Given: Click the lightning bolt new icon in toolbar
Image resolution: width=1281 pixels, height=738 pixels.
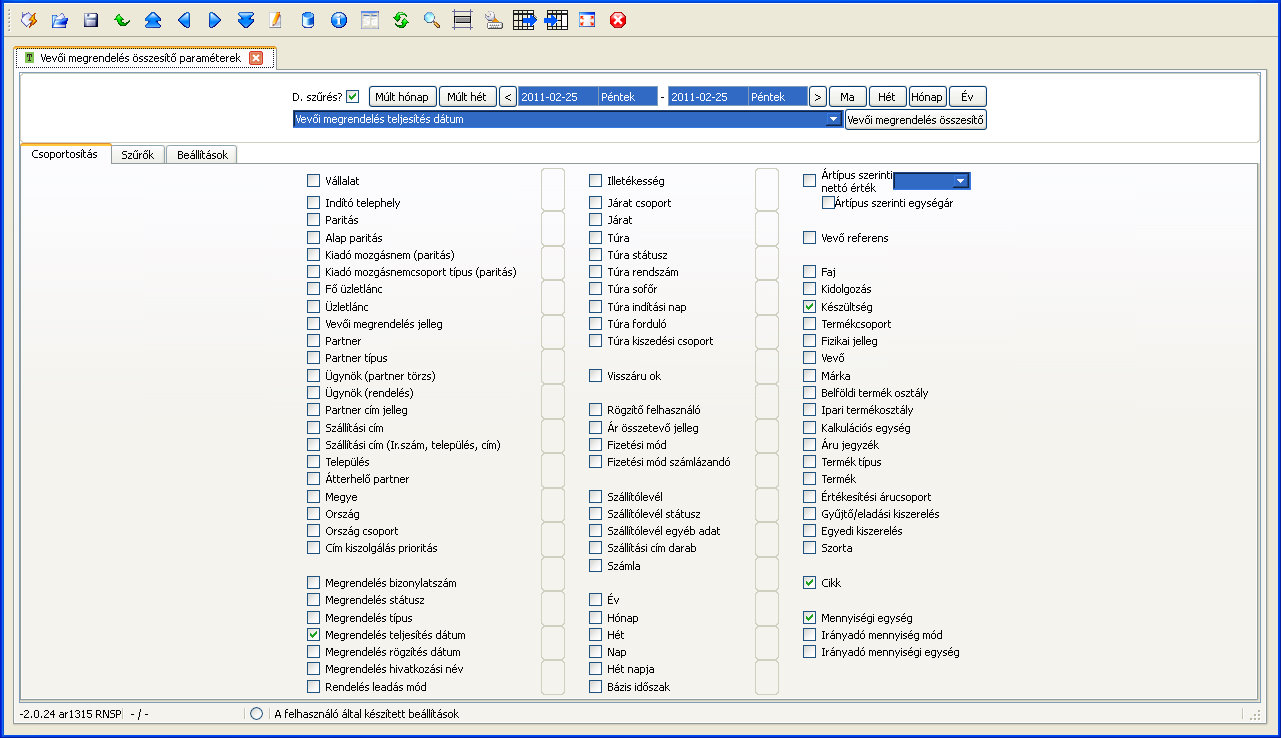Looking at the screenshot, I should (29, 19).
